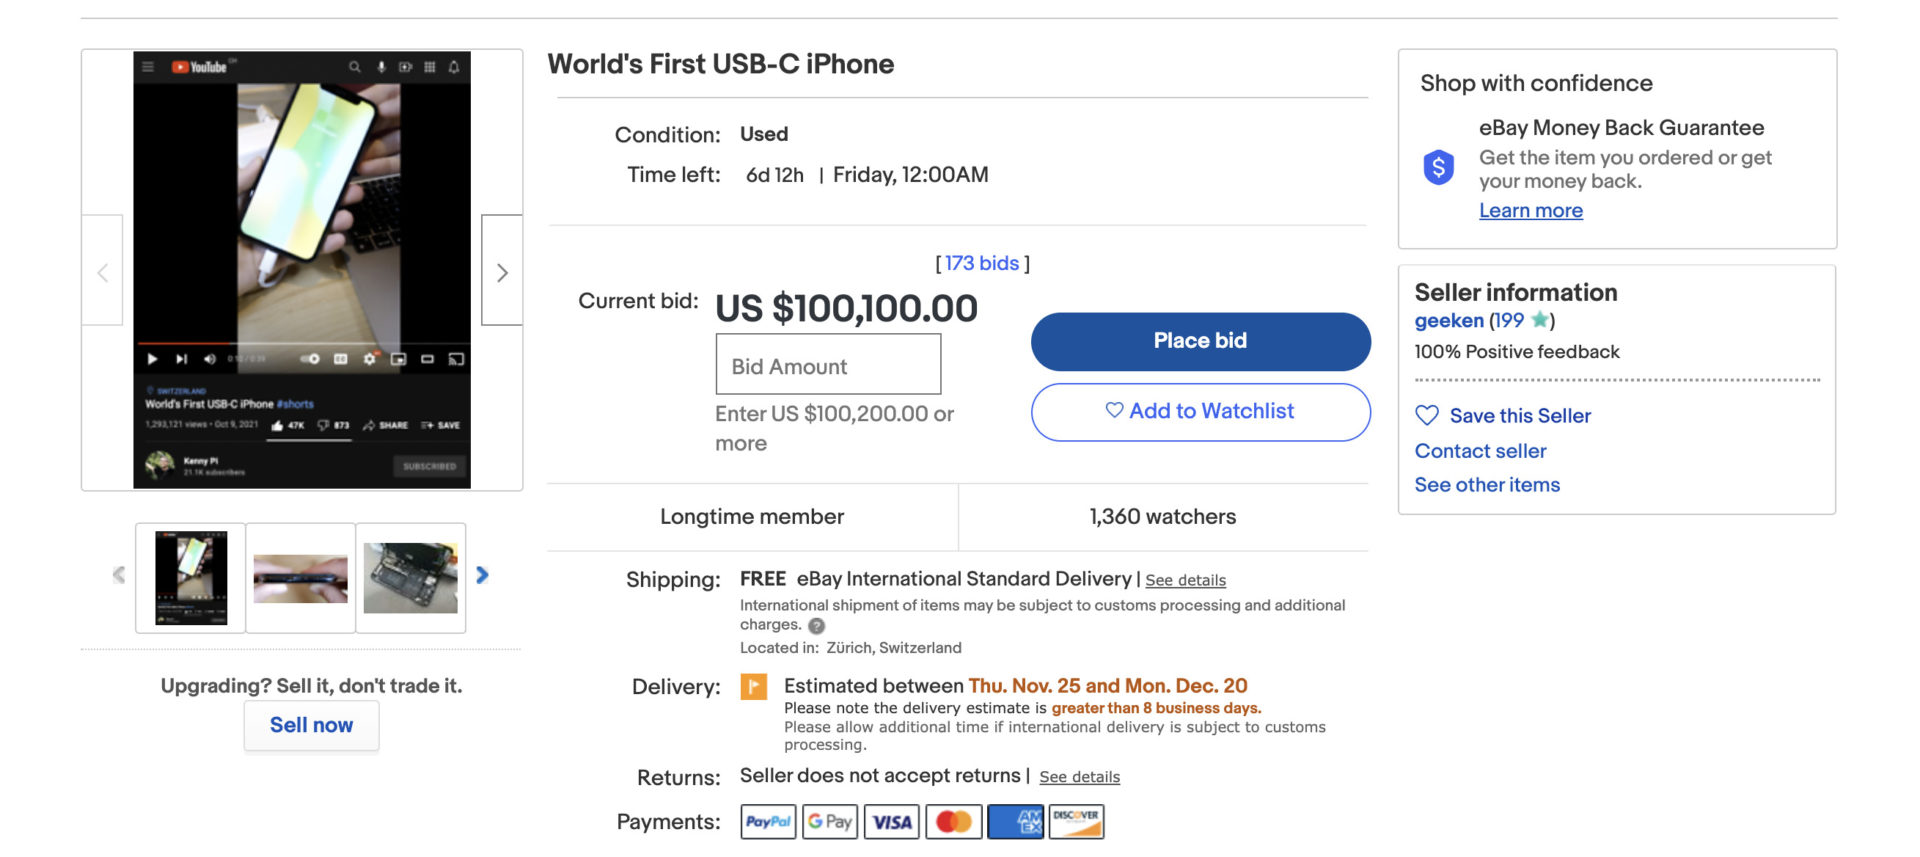Click the Google Pay payment icon
Image resolution: width=1920 pixels, height=857 pixels.
[x=830, y=822]
